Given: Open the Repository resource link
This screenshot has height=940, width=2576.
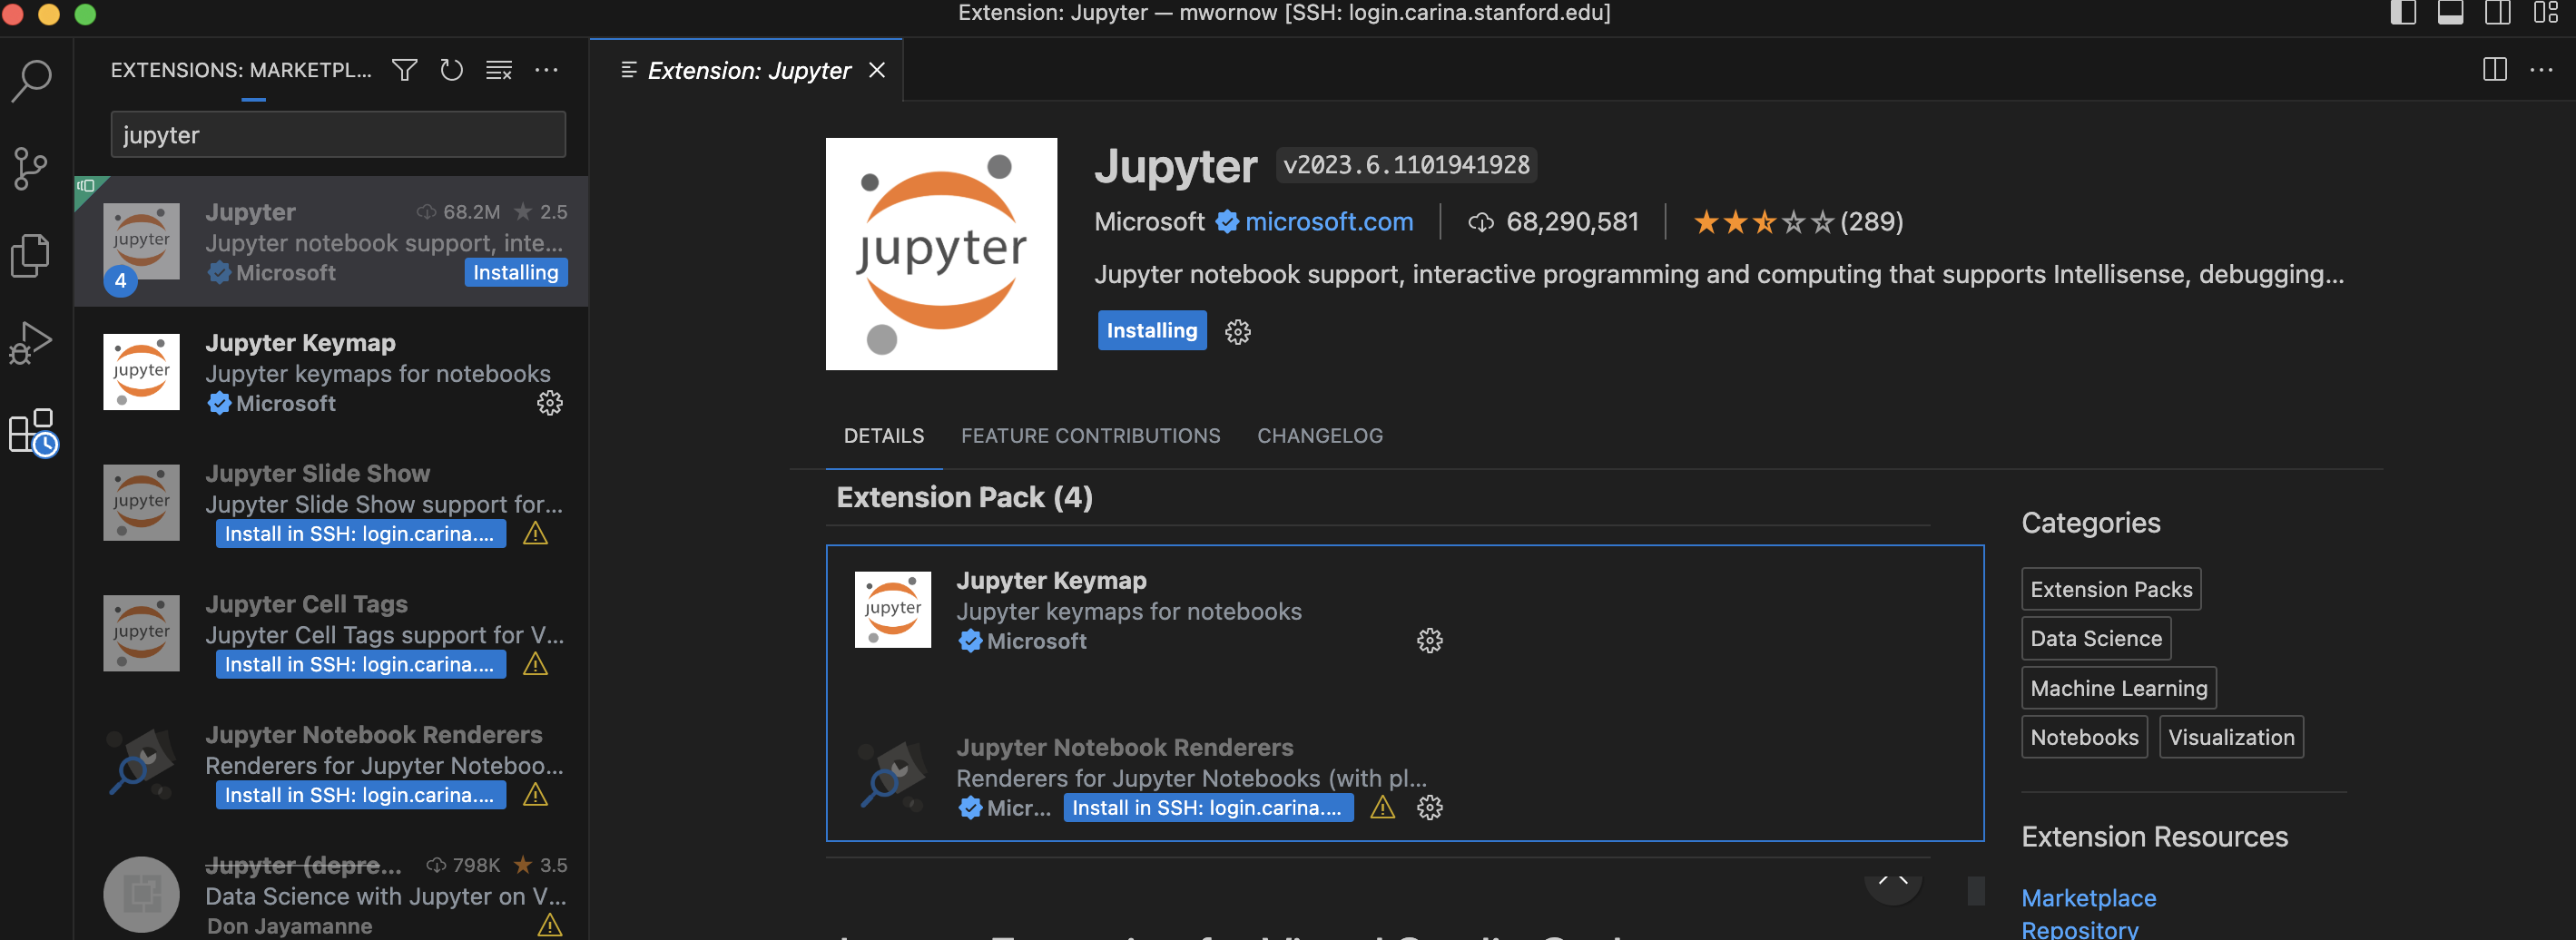Looking at the screenshot, I should point(2080,929).
